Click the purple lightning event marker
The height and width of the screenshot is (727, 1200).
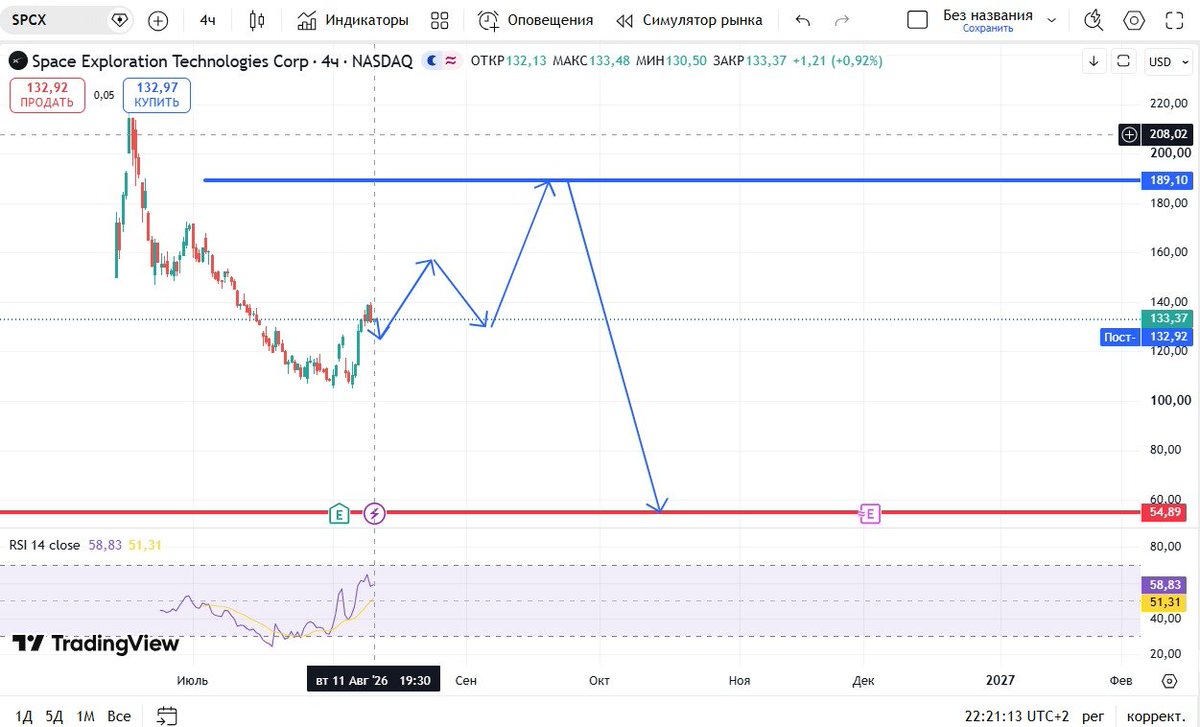click(x=374, y=514)
